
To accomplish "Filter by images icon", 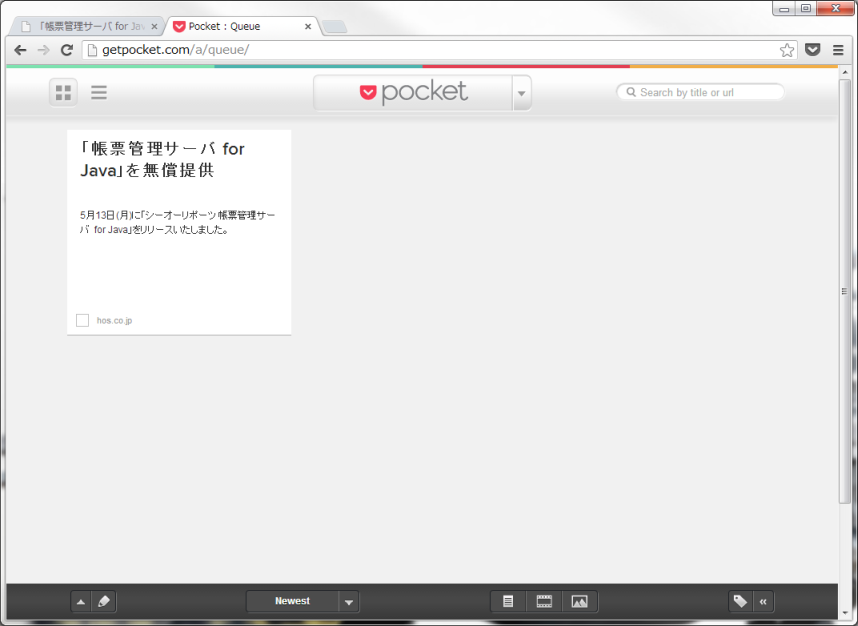I will 579,601.
